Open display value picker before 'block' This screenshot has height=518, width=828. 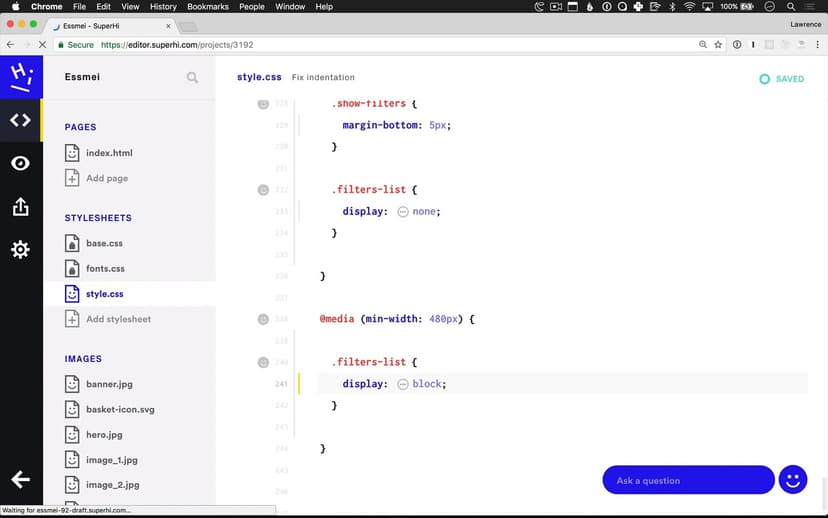(x=403, y=384)
